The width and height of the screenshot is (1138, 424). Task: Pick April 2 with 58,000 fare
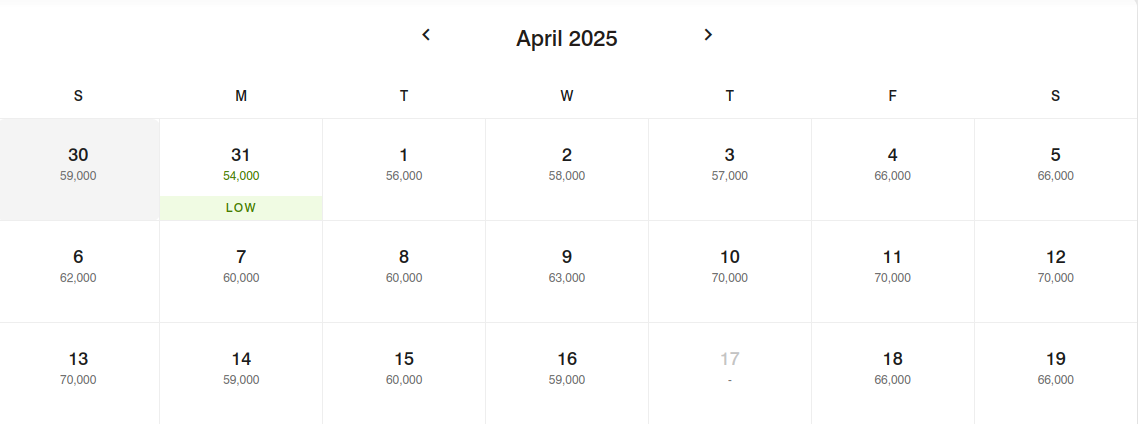click(x=567, y=169)
